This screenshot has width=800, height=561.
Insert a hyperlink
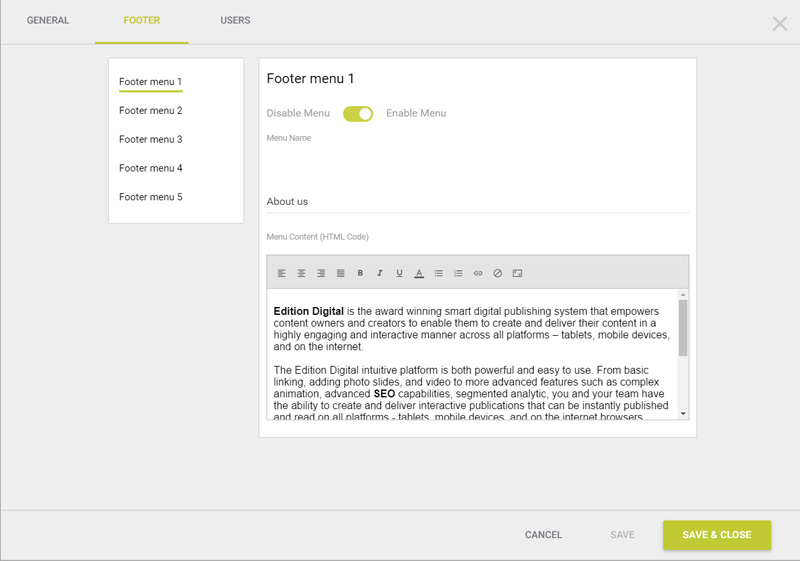pyautogui.click(x=478, y=273)
